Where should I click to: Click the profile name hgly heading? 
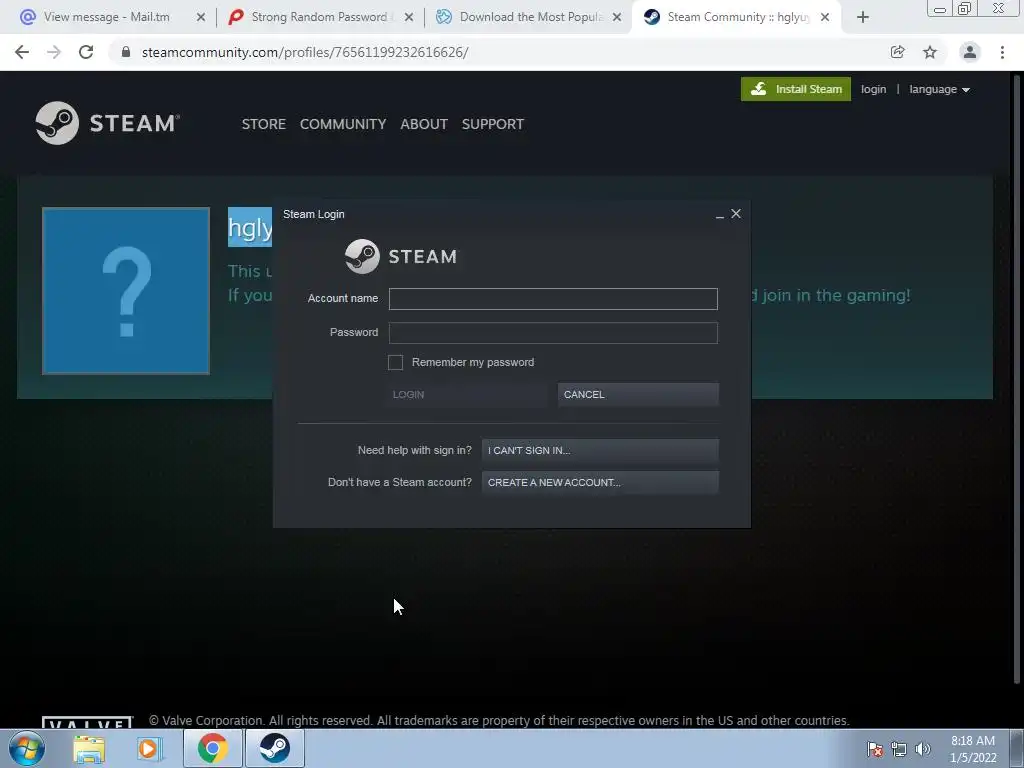(x=250, y=227)
